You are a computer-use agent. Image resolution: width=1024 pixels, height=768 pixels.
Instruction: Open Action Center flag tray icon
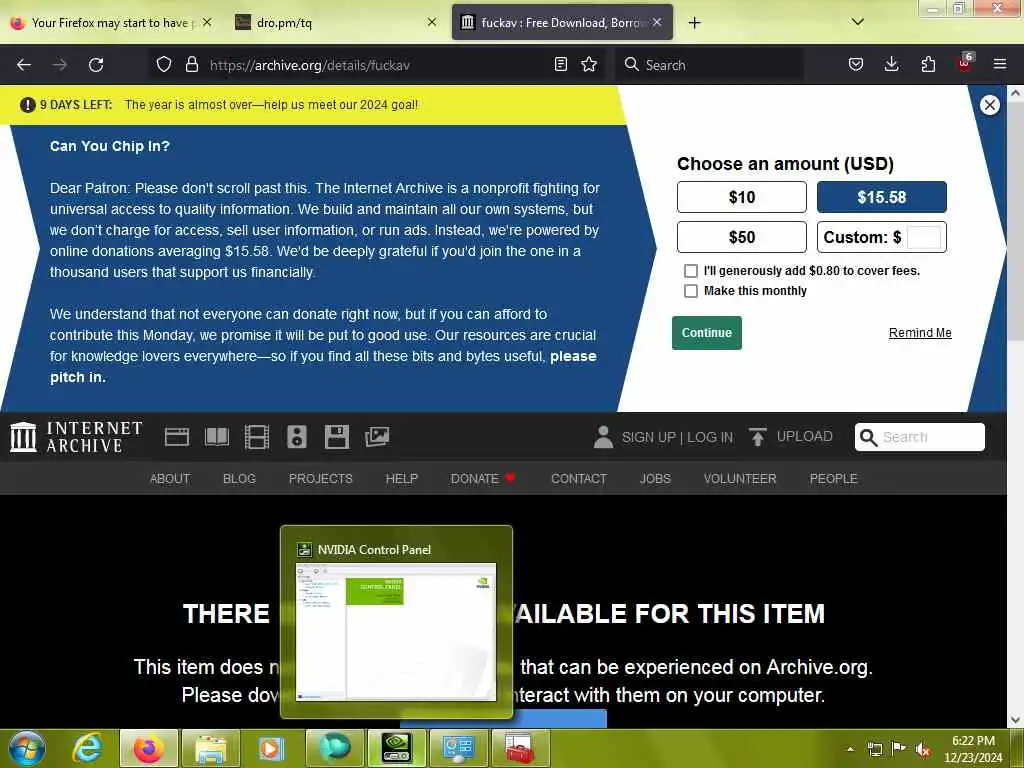point(899,749)
